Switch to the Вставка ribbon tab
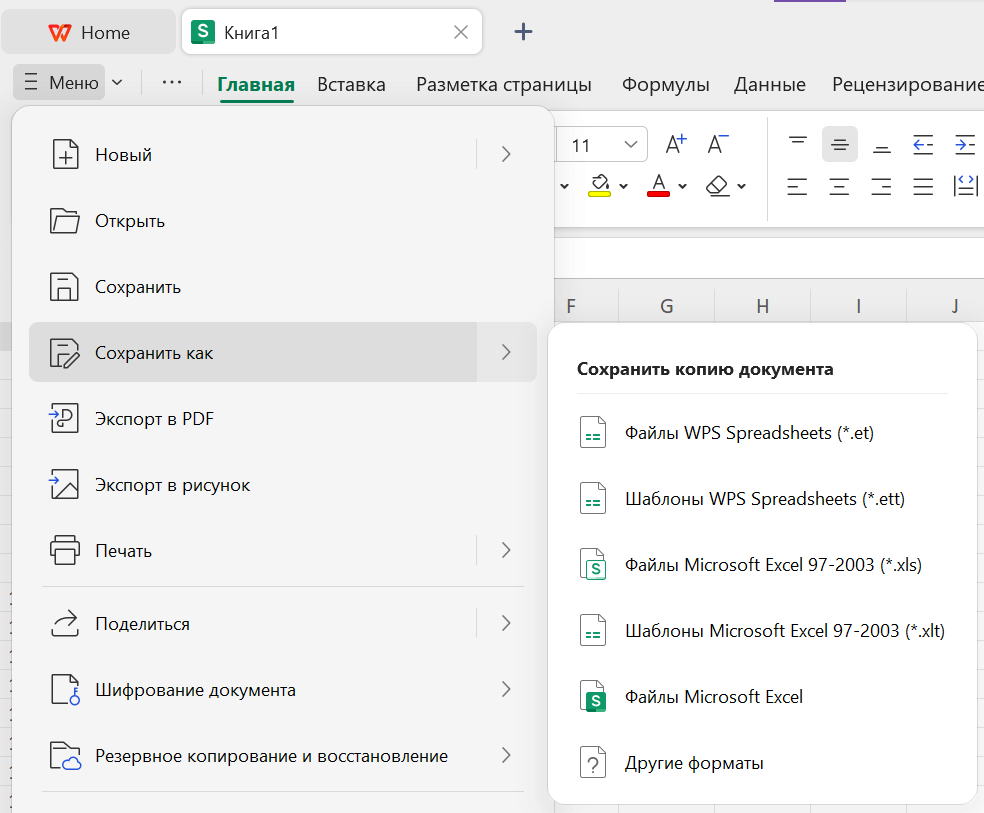The image size is (984, 813). pos(351,84)
